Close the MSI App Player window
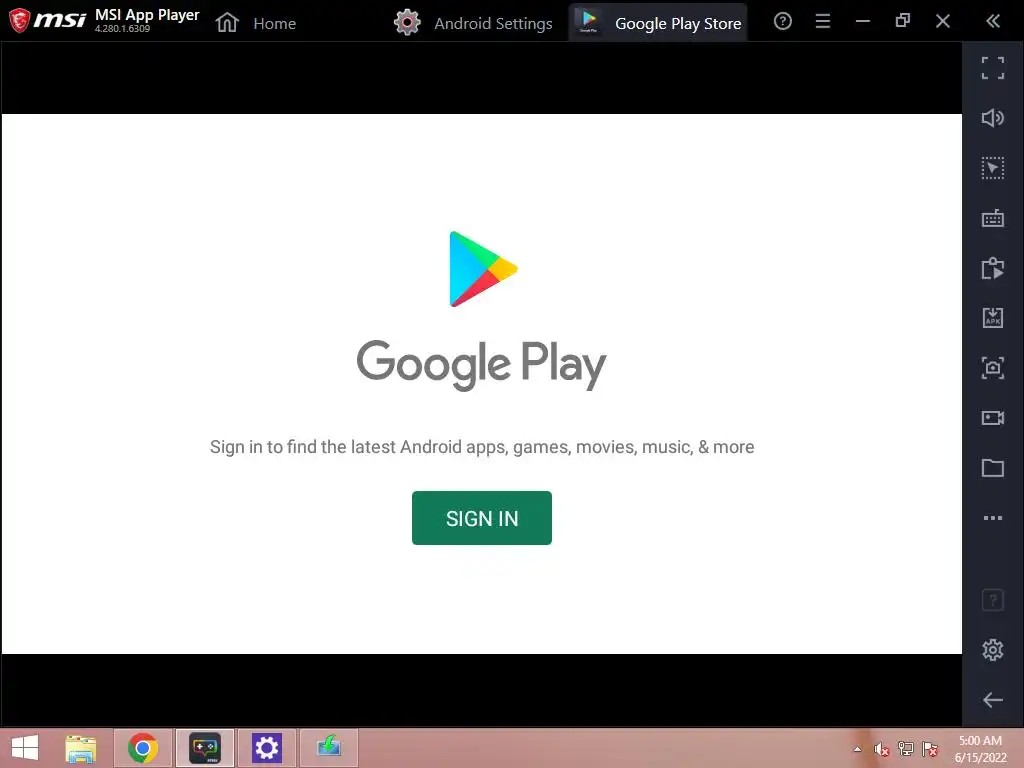1024x768 pixels. click(942, 22)
